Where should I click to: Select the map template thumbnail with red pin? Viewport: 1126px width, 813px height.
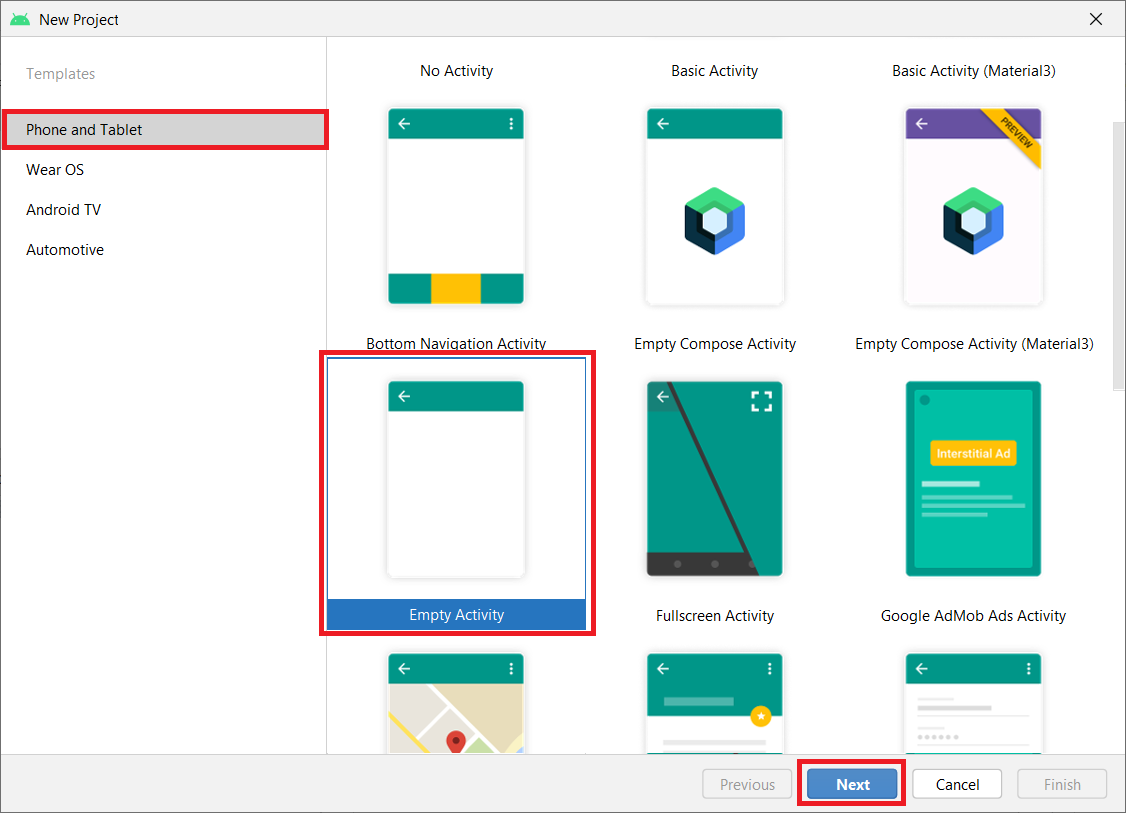pos(456,703)
